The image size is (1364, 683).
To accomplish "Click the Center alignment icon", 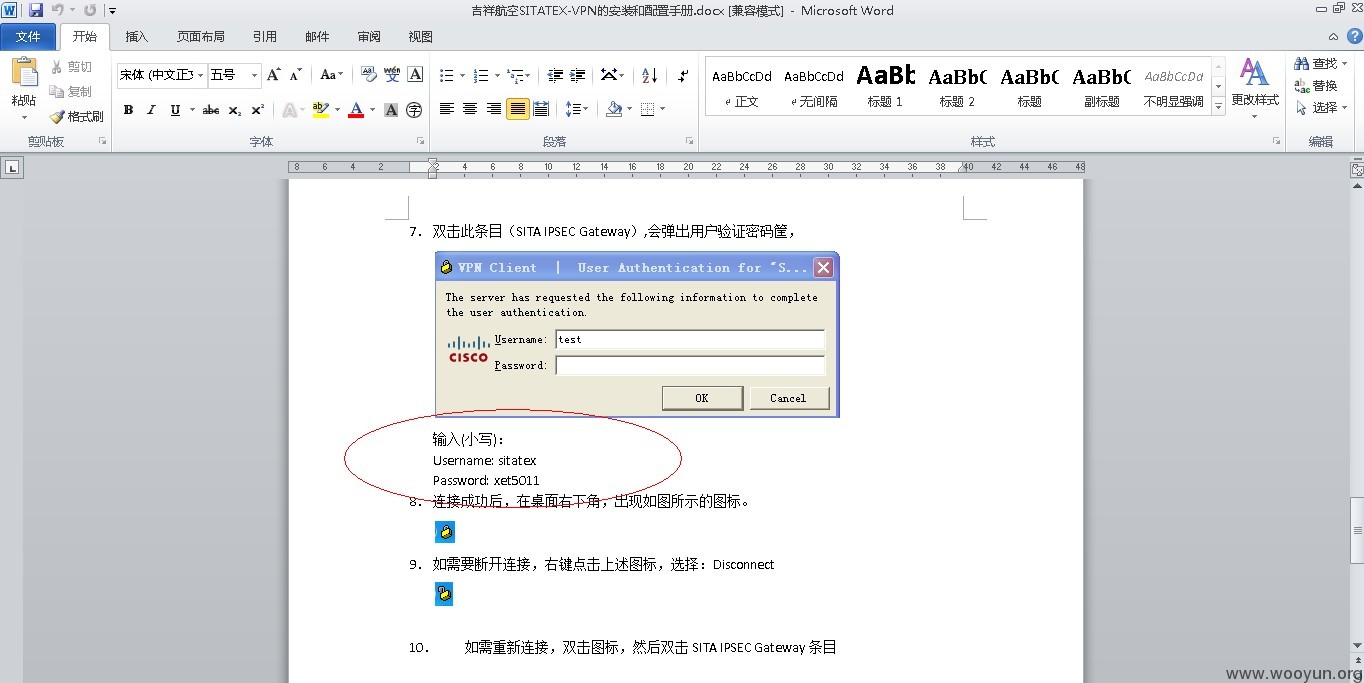I will click(x=470, y=109).
